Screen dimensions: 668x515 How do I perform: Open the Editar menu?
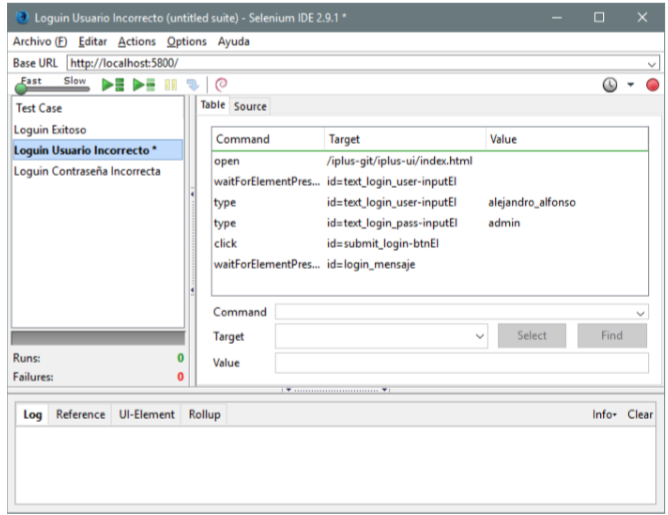point(92,42)
